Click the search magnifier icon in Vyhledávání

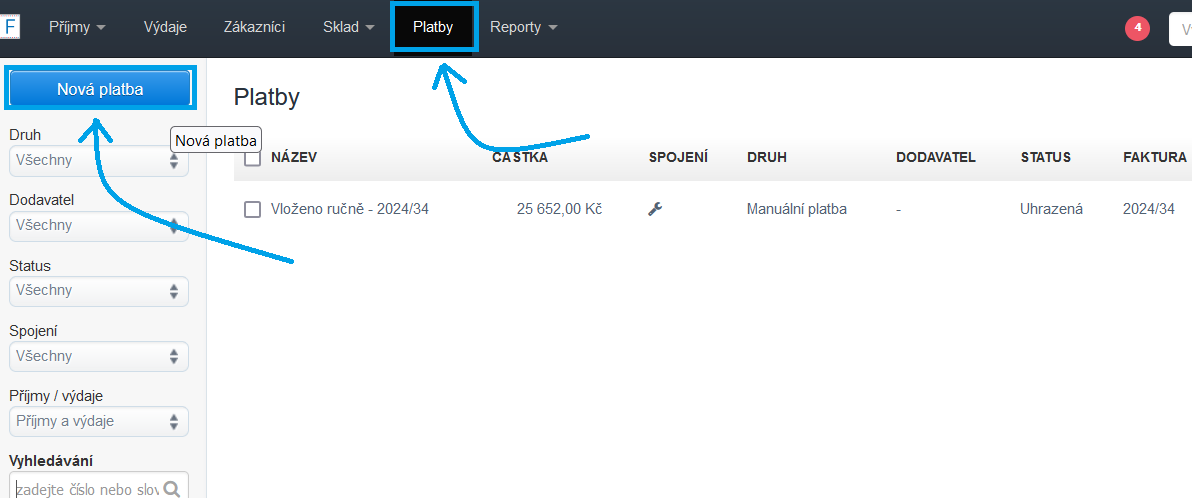[172, 488]
